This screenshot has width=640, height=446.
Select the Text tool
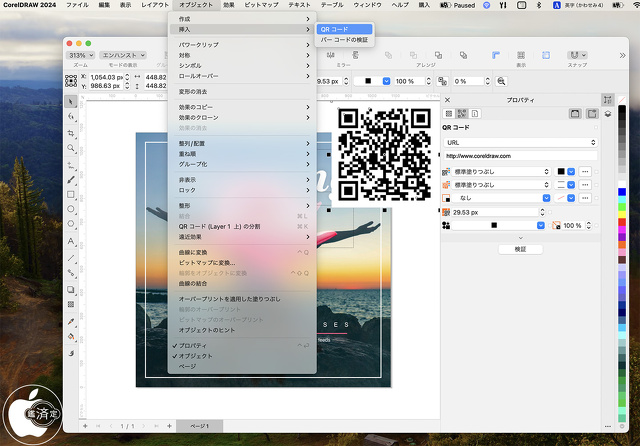[71, 241]
